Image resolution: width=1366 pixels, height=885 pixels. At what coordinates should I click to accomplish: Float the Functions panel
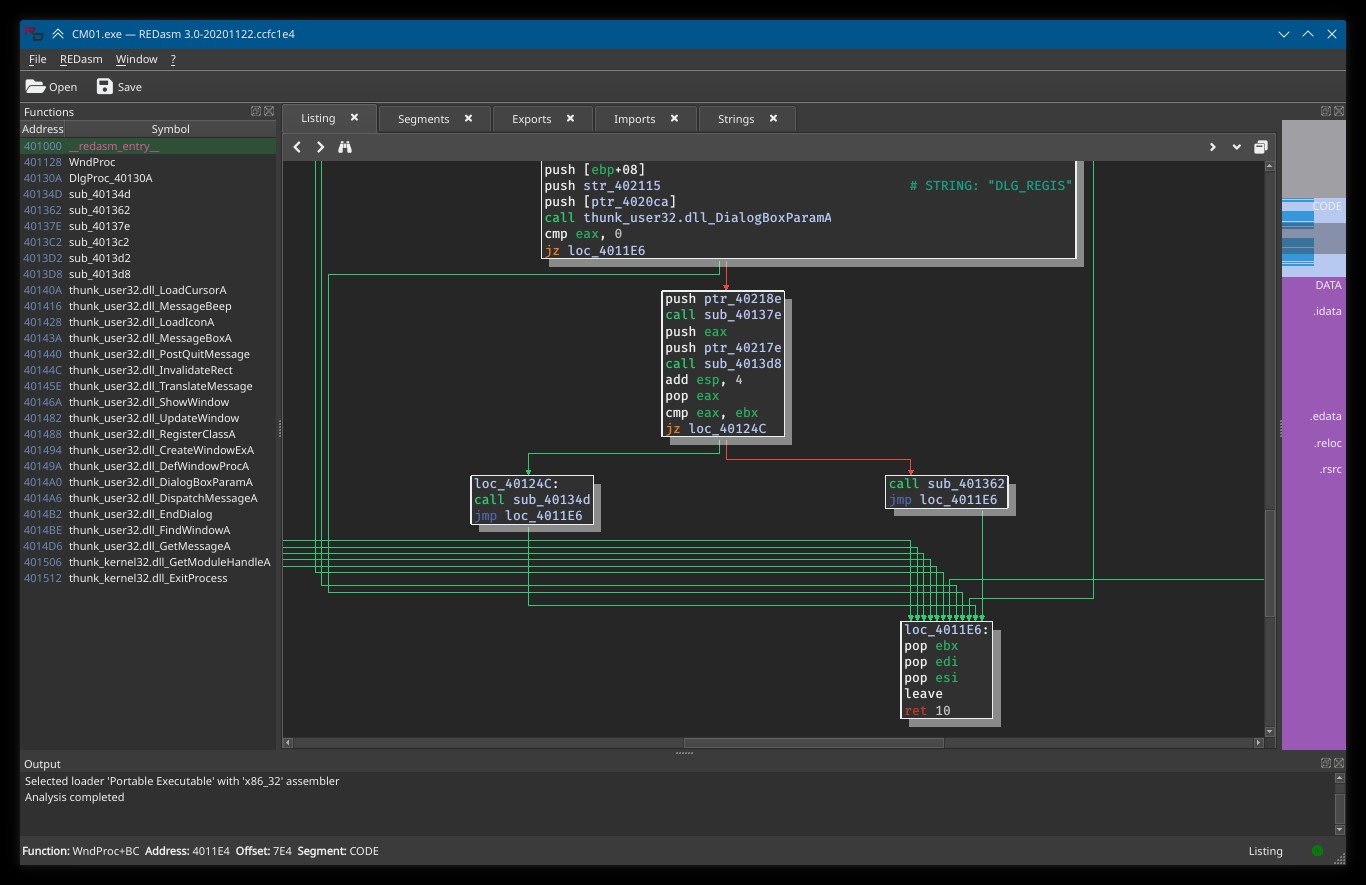click(256, 111)
